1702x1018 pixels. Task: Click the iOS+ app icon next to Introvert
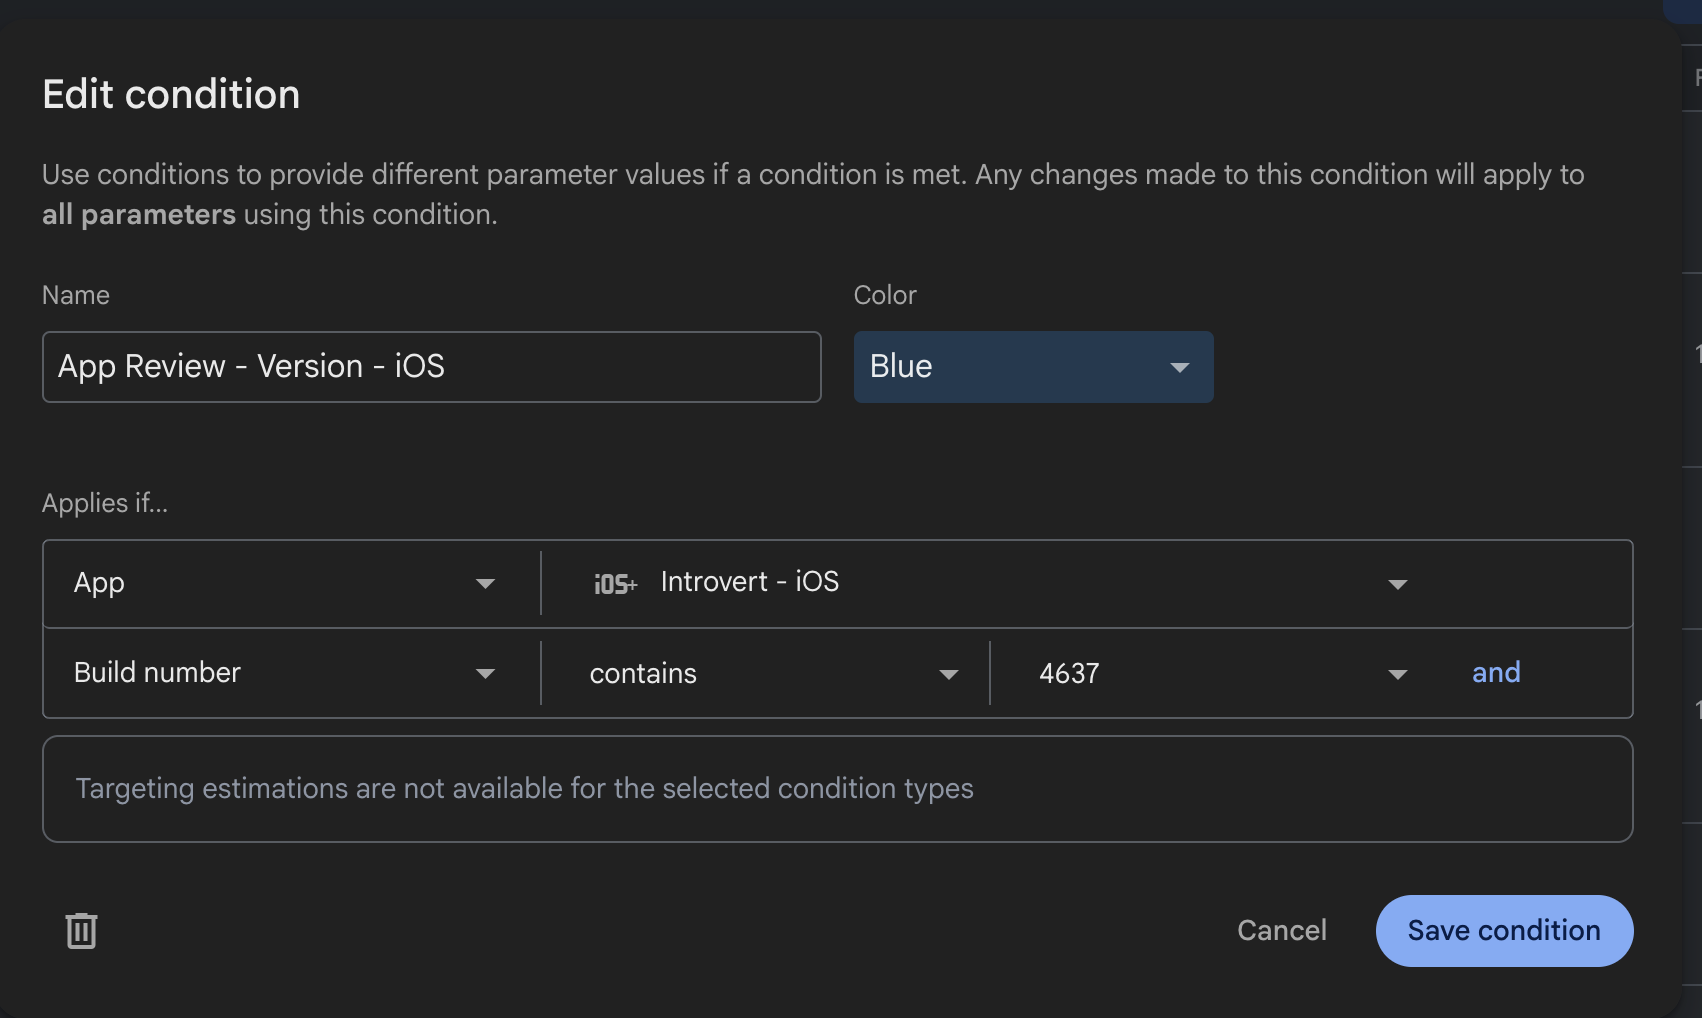coord(613,583)
